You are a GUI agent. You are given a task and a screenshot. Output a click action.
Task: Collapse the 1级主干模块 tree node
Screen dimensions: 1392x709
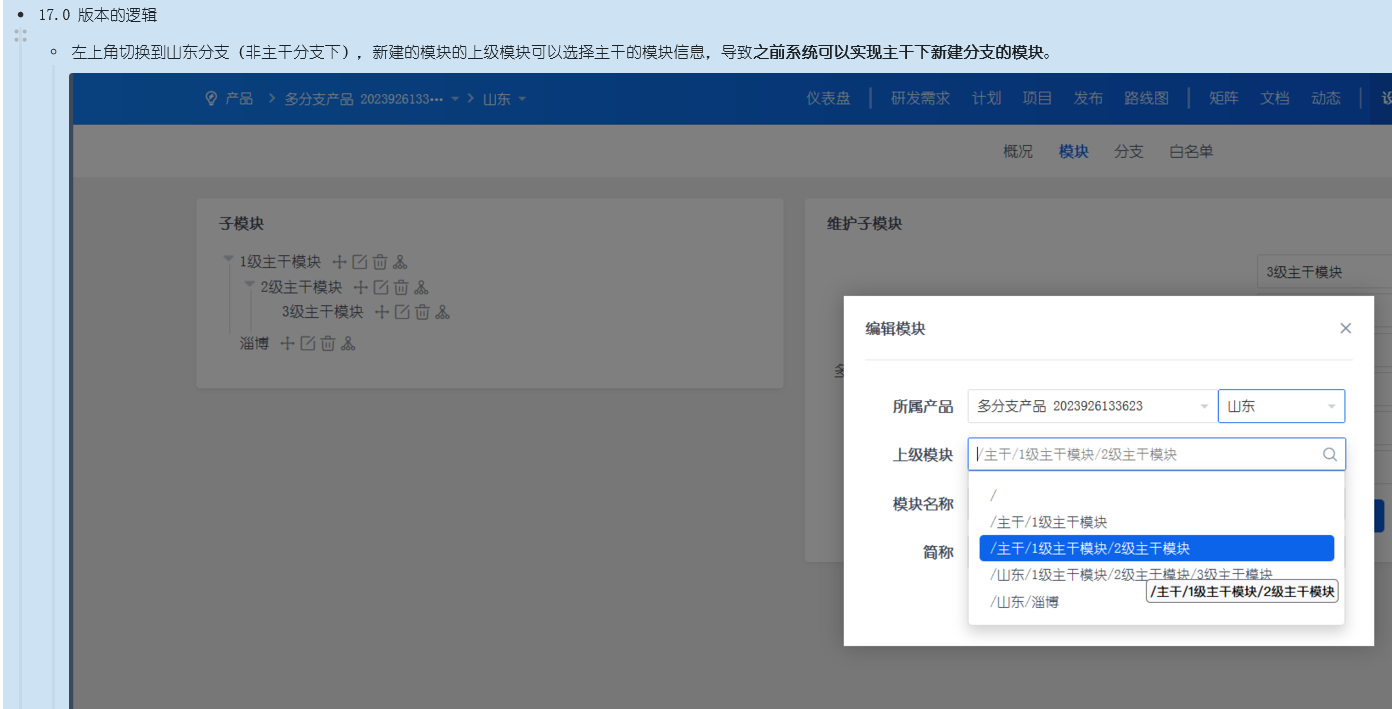(228, 260)
